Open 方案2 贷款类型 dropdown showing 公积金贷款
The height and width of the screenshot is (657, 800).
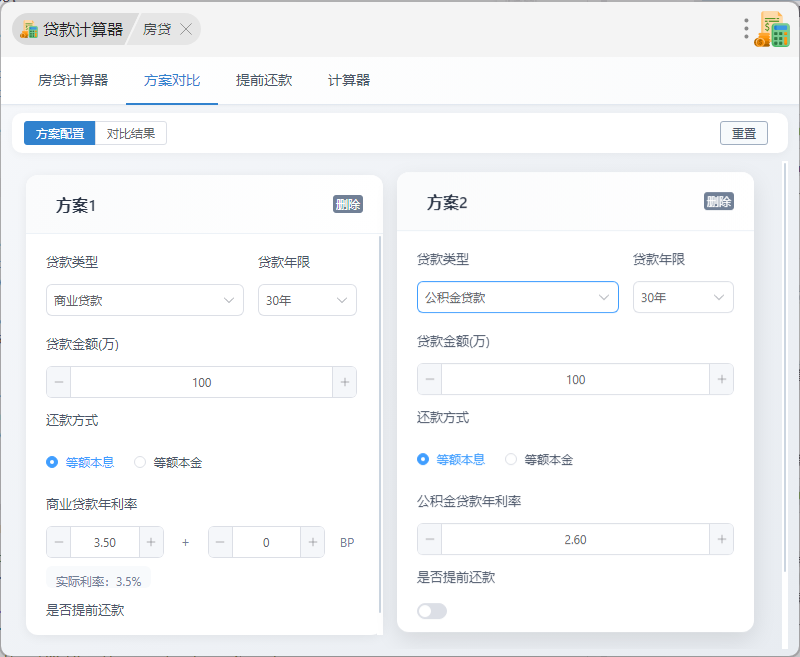click(x=517, y=297)
